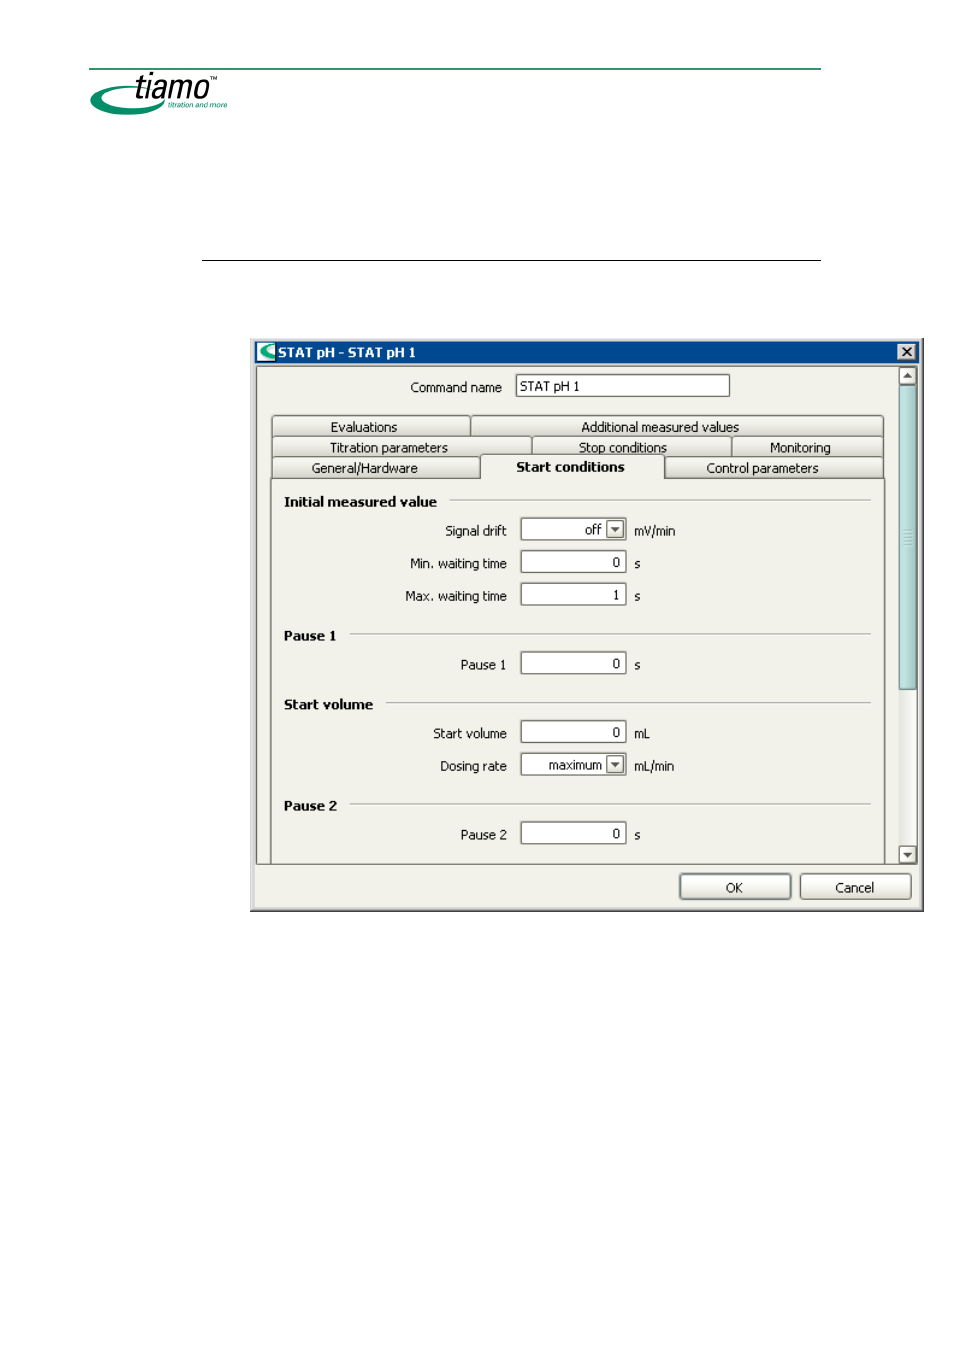Image resolution: width=954 pixels, height=1350 pixels.
Task: Select the Start conditions tab
Action: click(x=572, y=467)
